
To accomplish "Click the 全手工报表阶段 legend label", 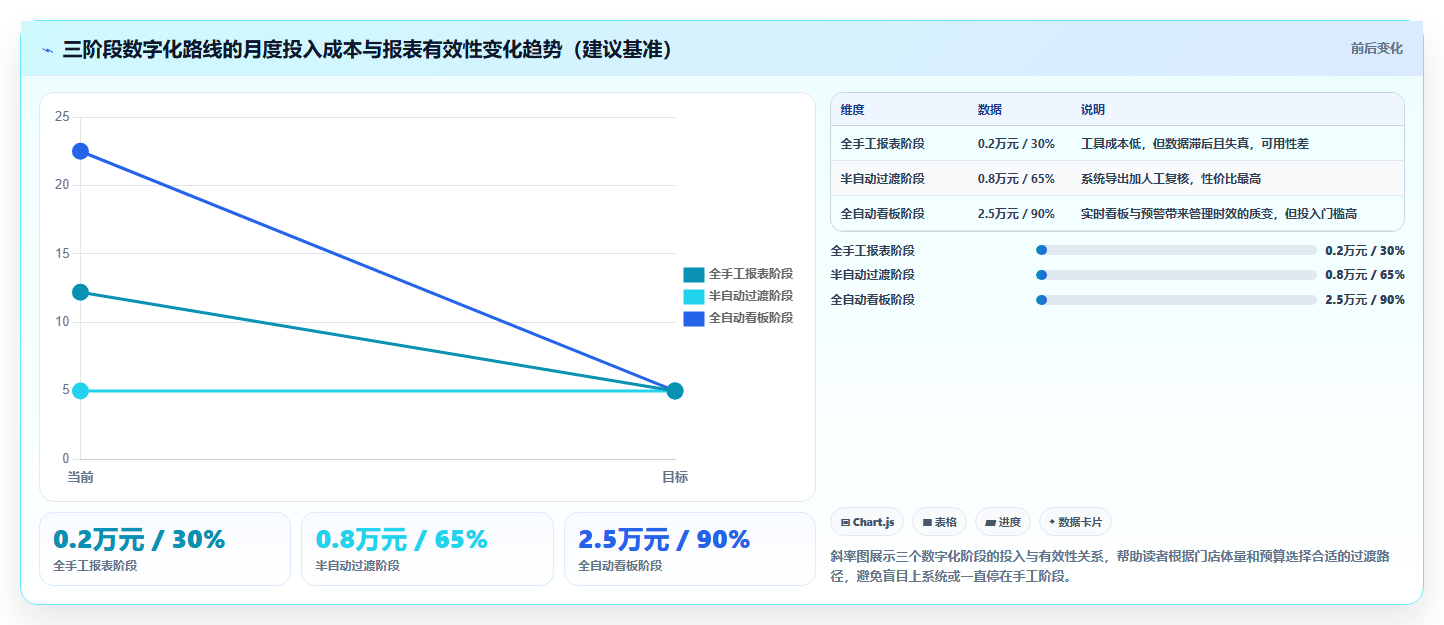I will tap(751, 274).
